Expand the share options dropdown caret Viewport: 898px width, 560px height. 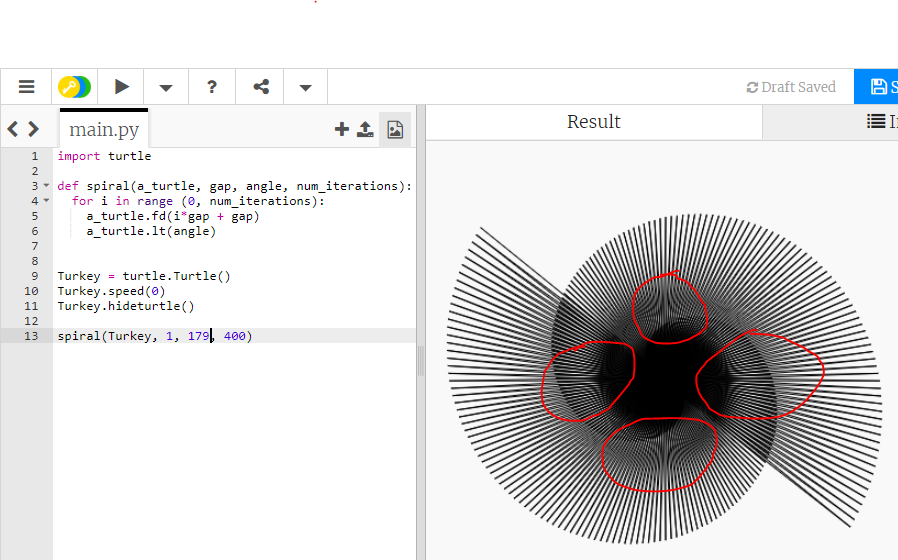(x=306, y=87)
